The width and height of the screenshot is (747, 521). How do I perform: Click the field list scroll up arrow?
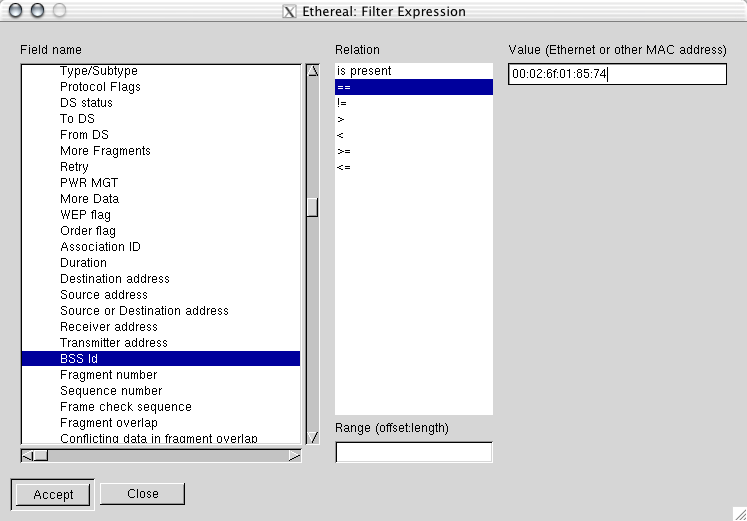[x=313, y=71]
